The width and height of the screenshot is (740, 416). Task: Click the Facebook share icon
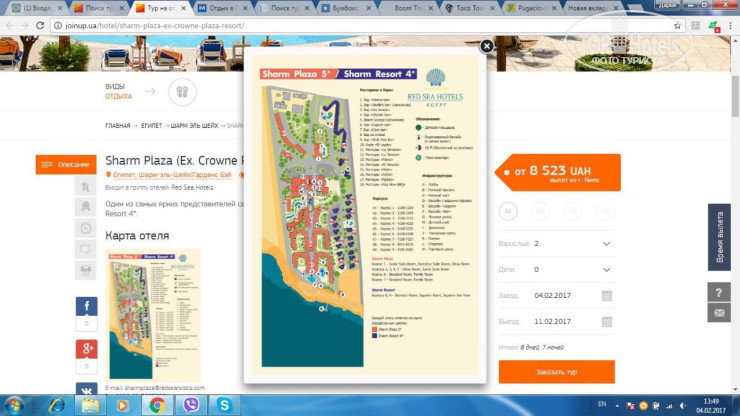[x=86, y=307]
